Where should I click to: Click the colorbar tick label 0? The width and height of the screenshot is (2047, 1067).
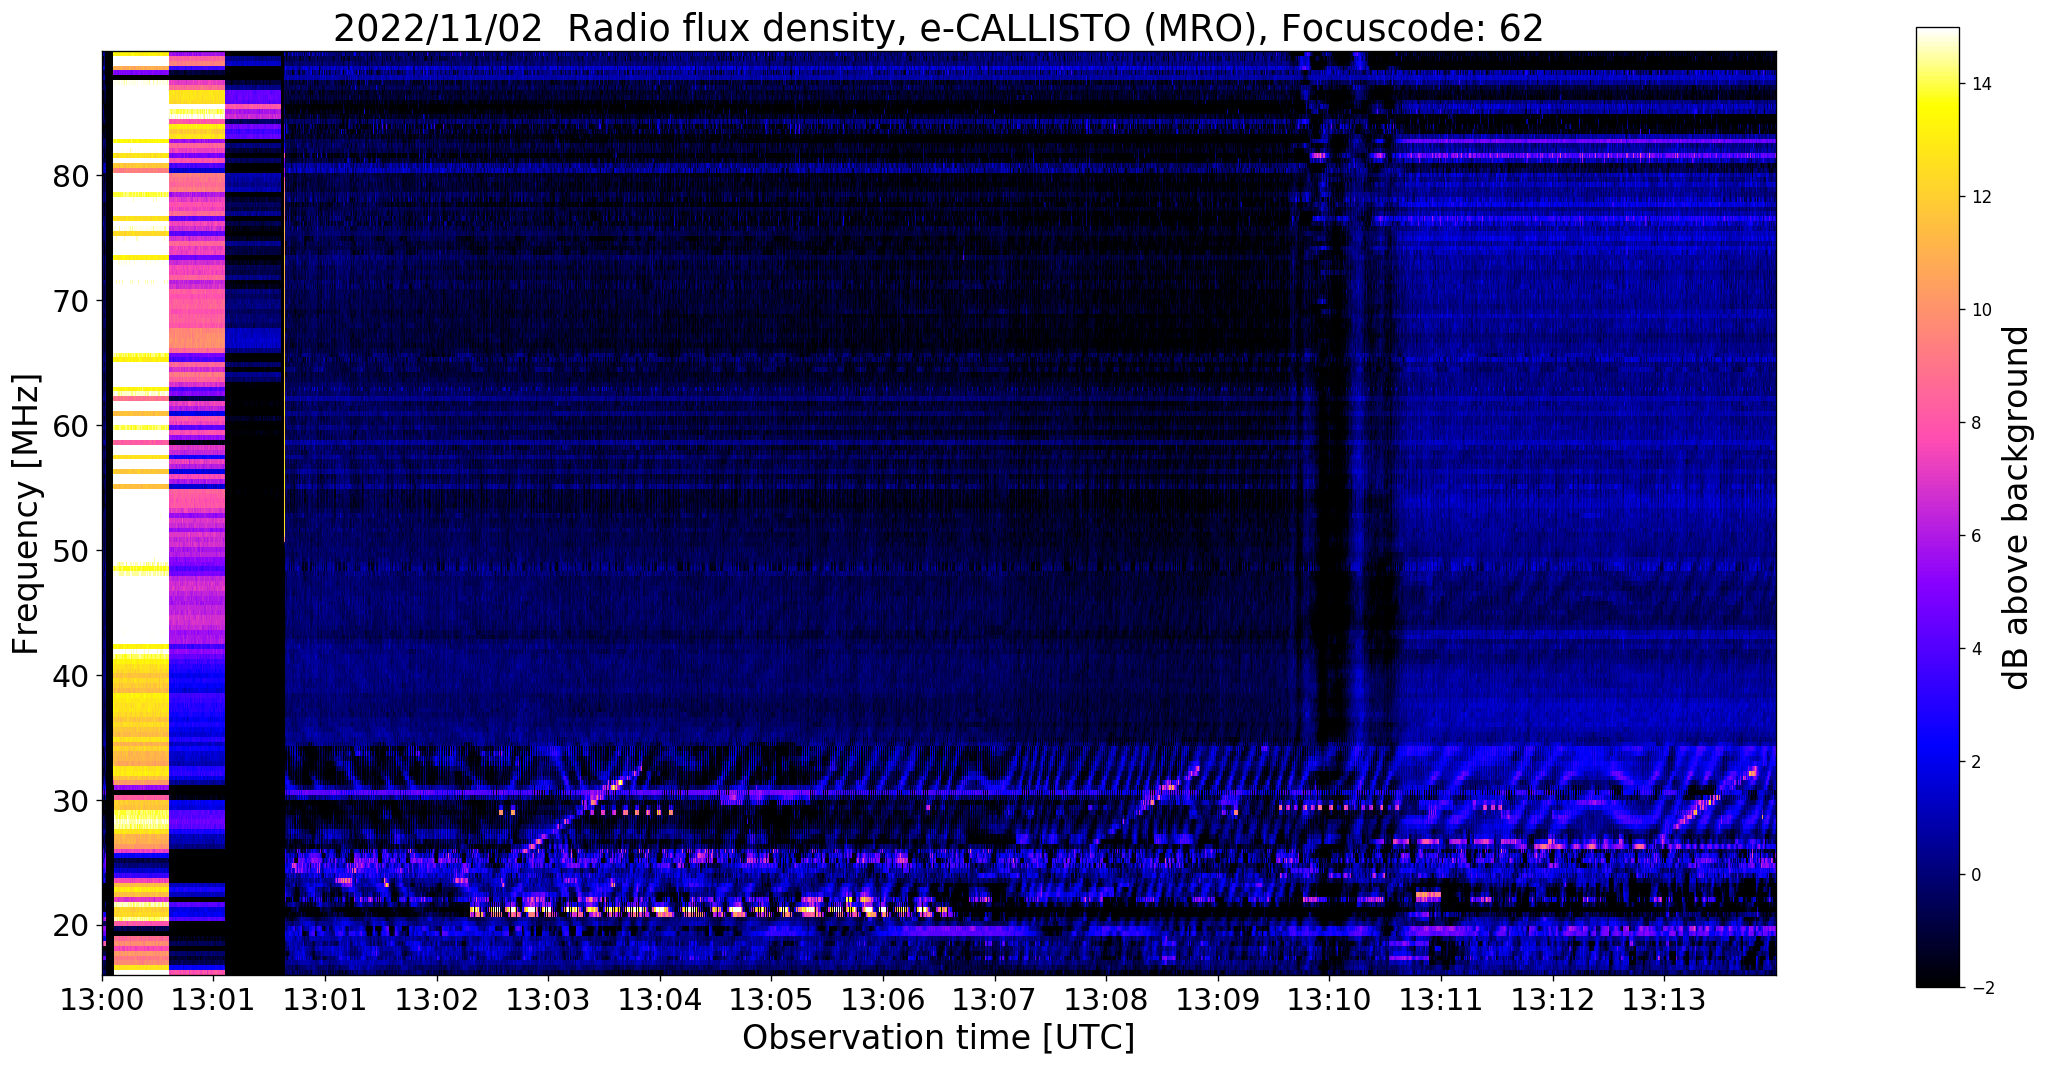pos(1976,875)
